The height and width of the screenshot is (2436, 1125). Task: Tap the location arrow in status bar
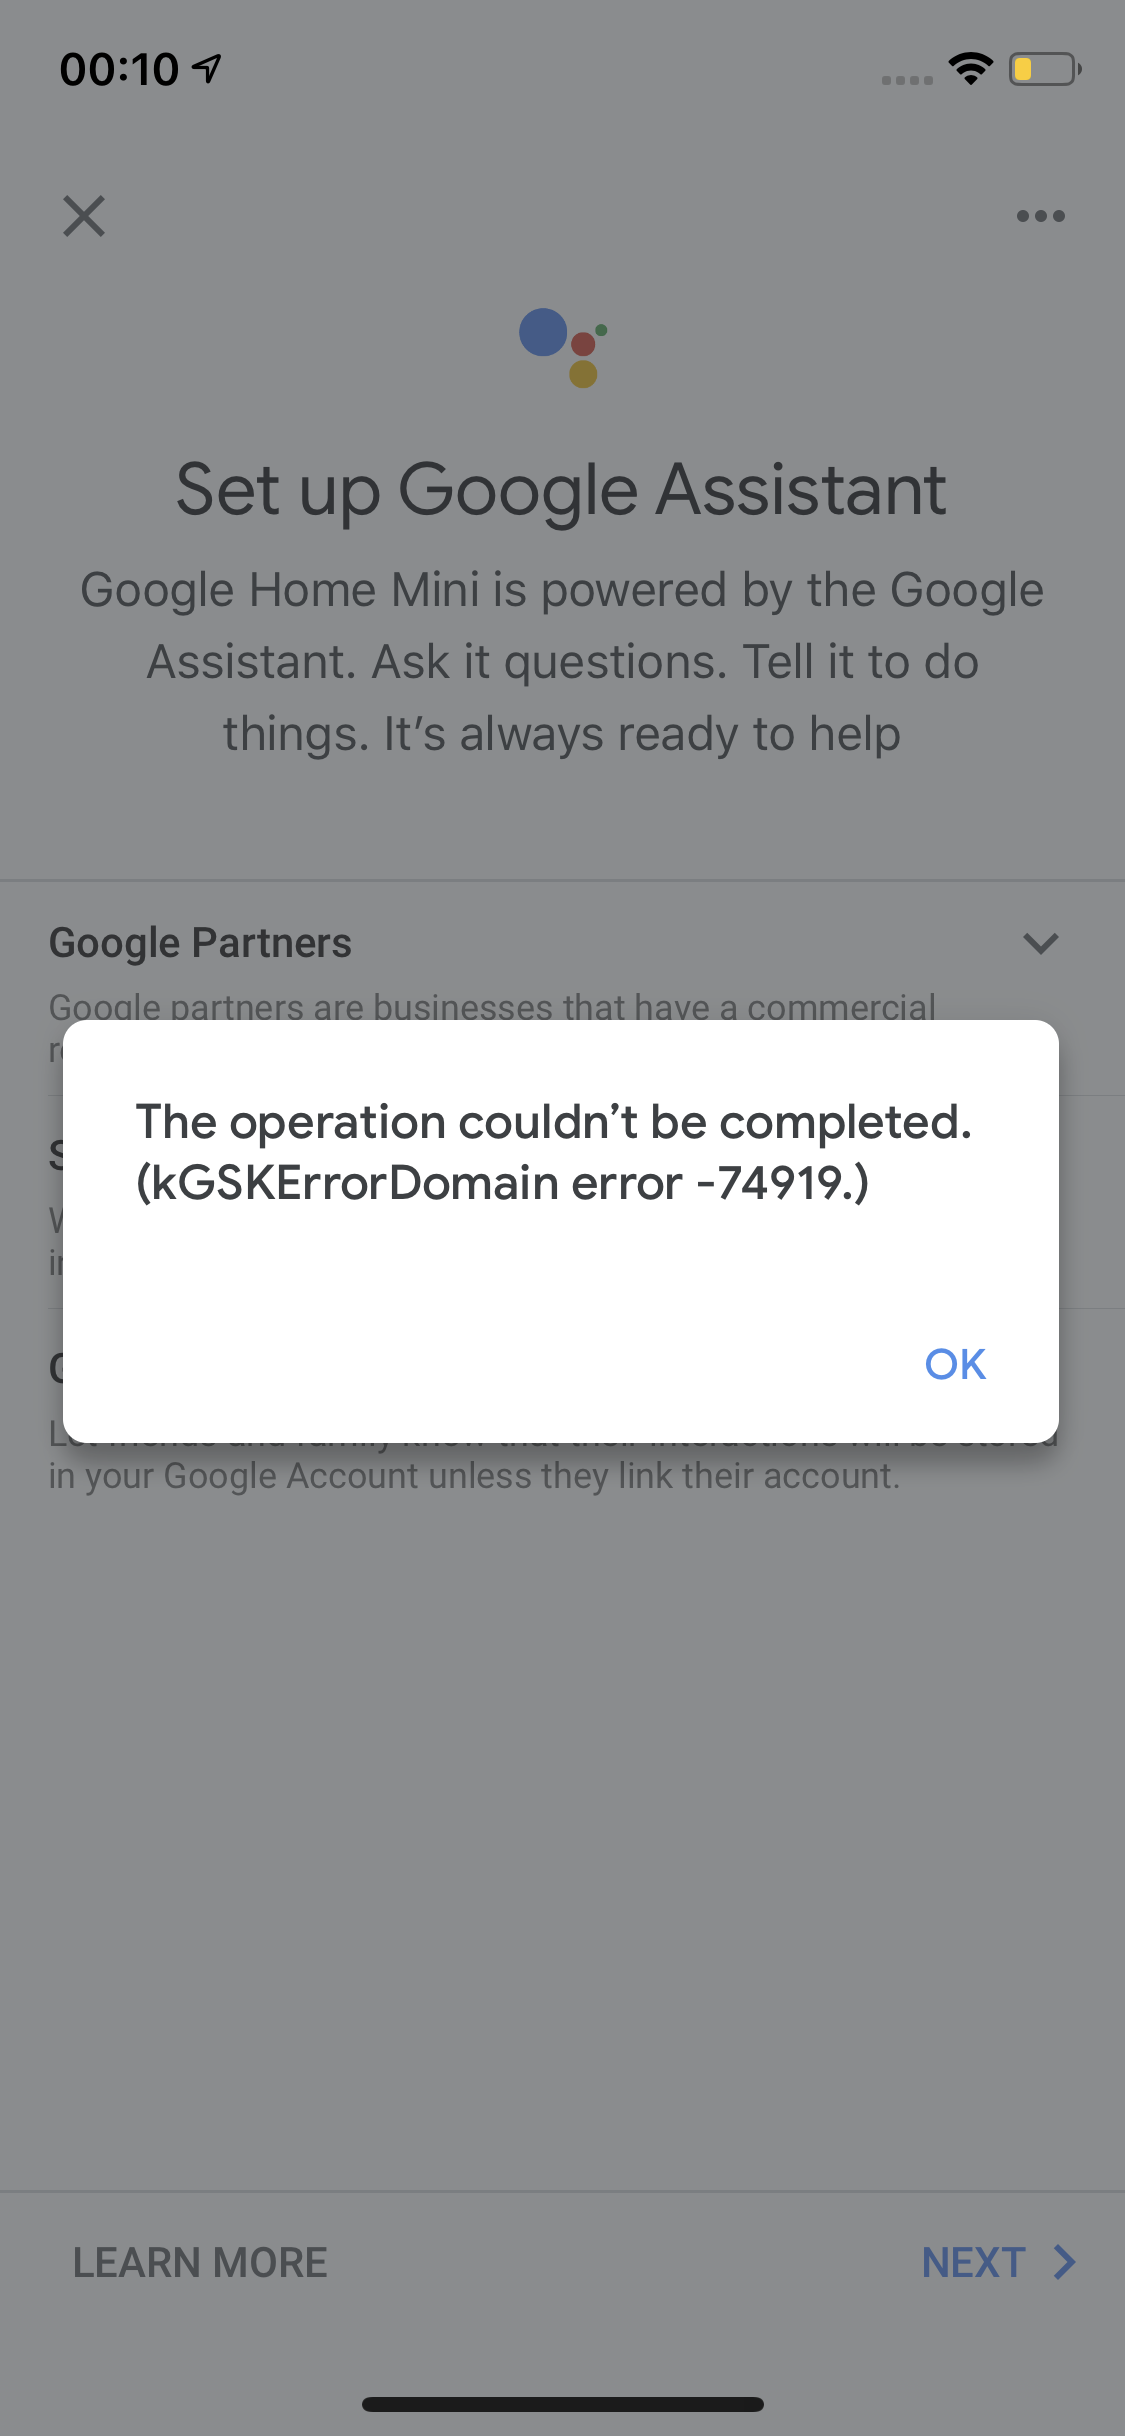(207, 69)
